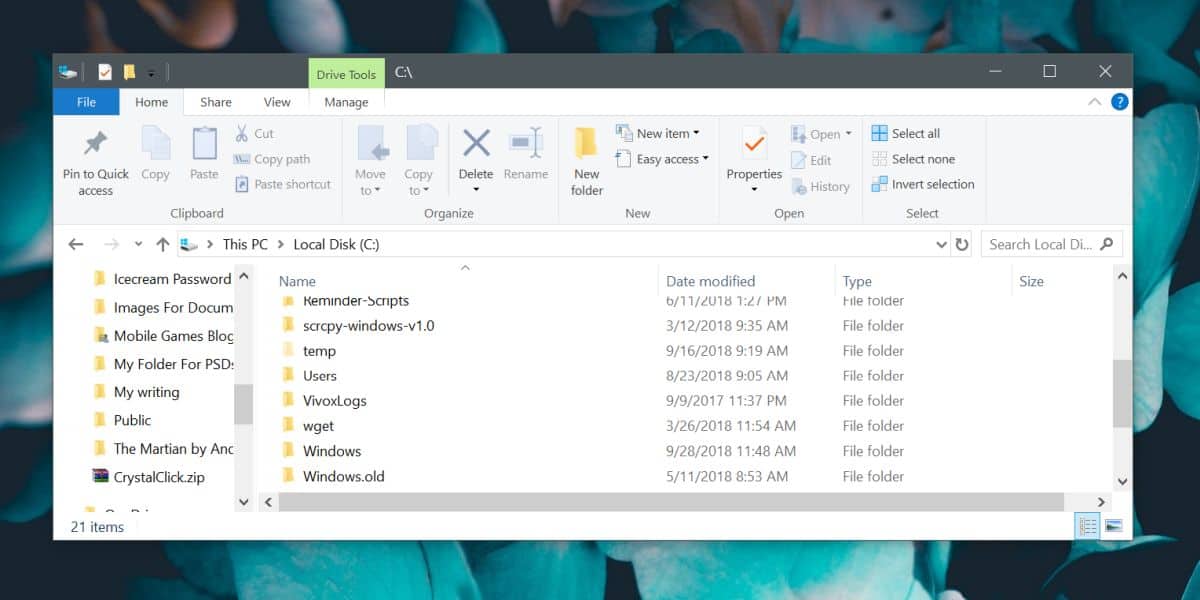Open the File Explorer help icon

(x=1120, y=102)
